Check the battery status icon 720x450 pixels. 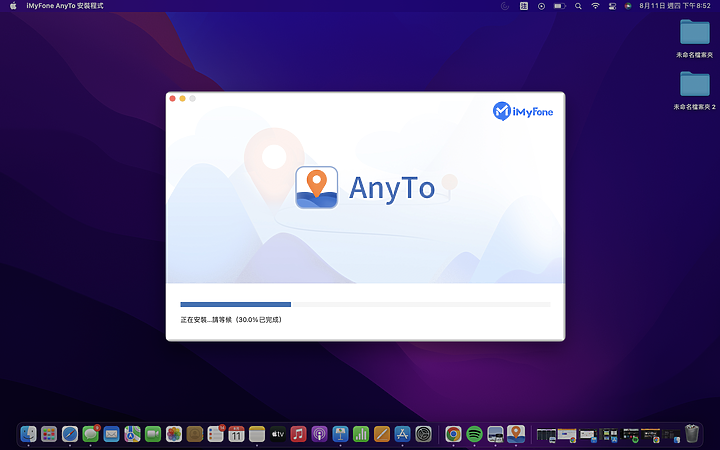[559, 6]
